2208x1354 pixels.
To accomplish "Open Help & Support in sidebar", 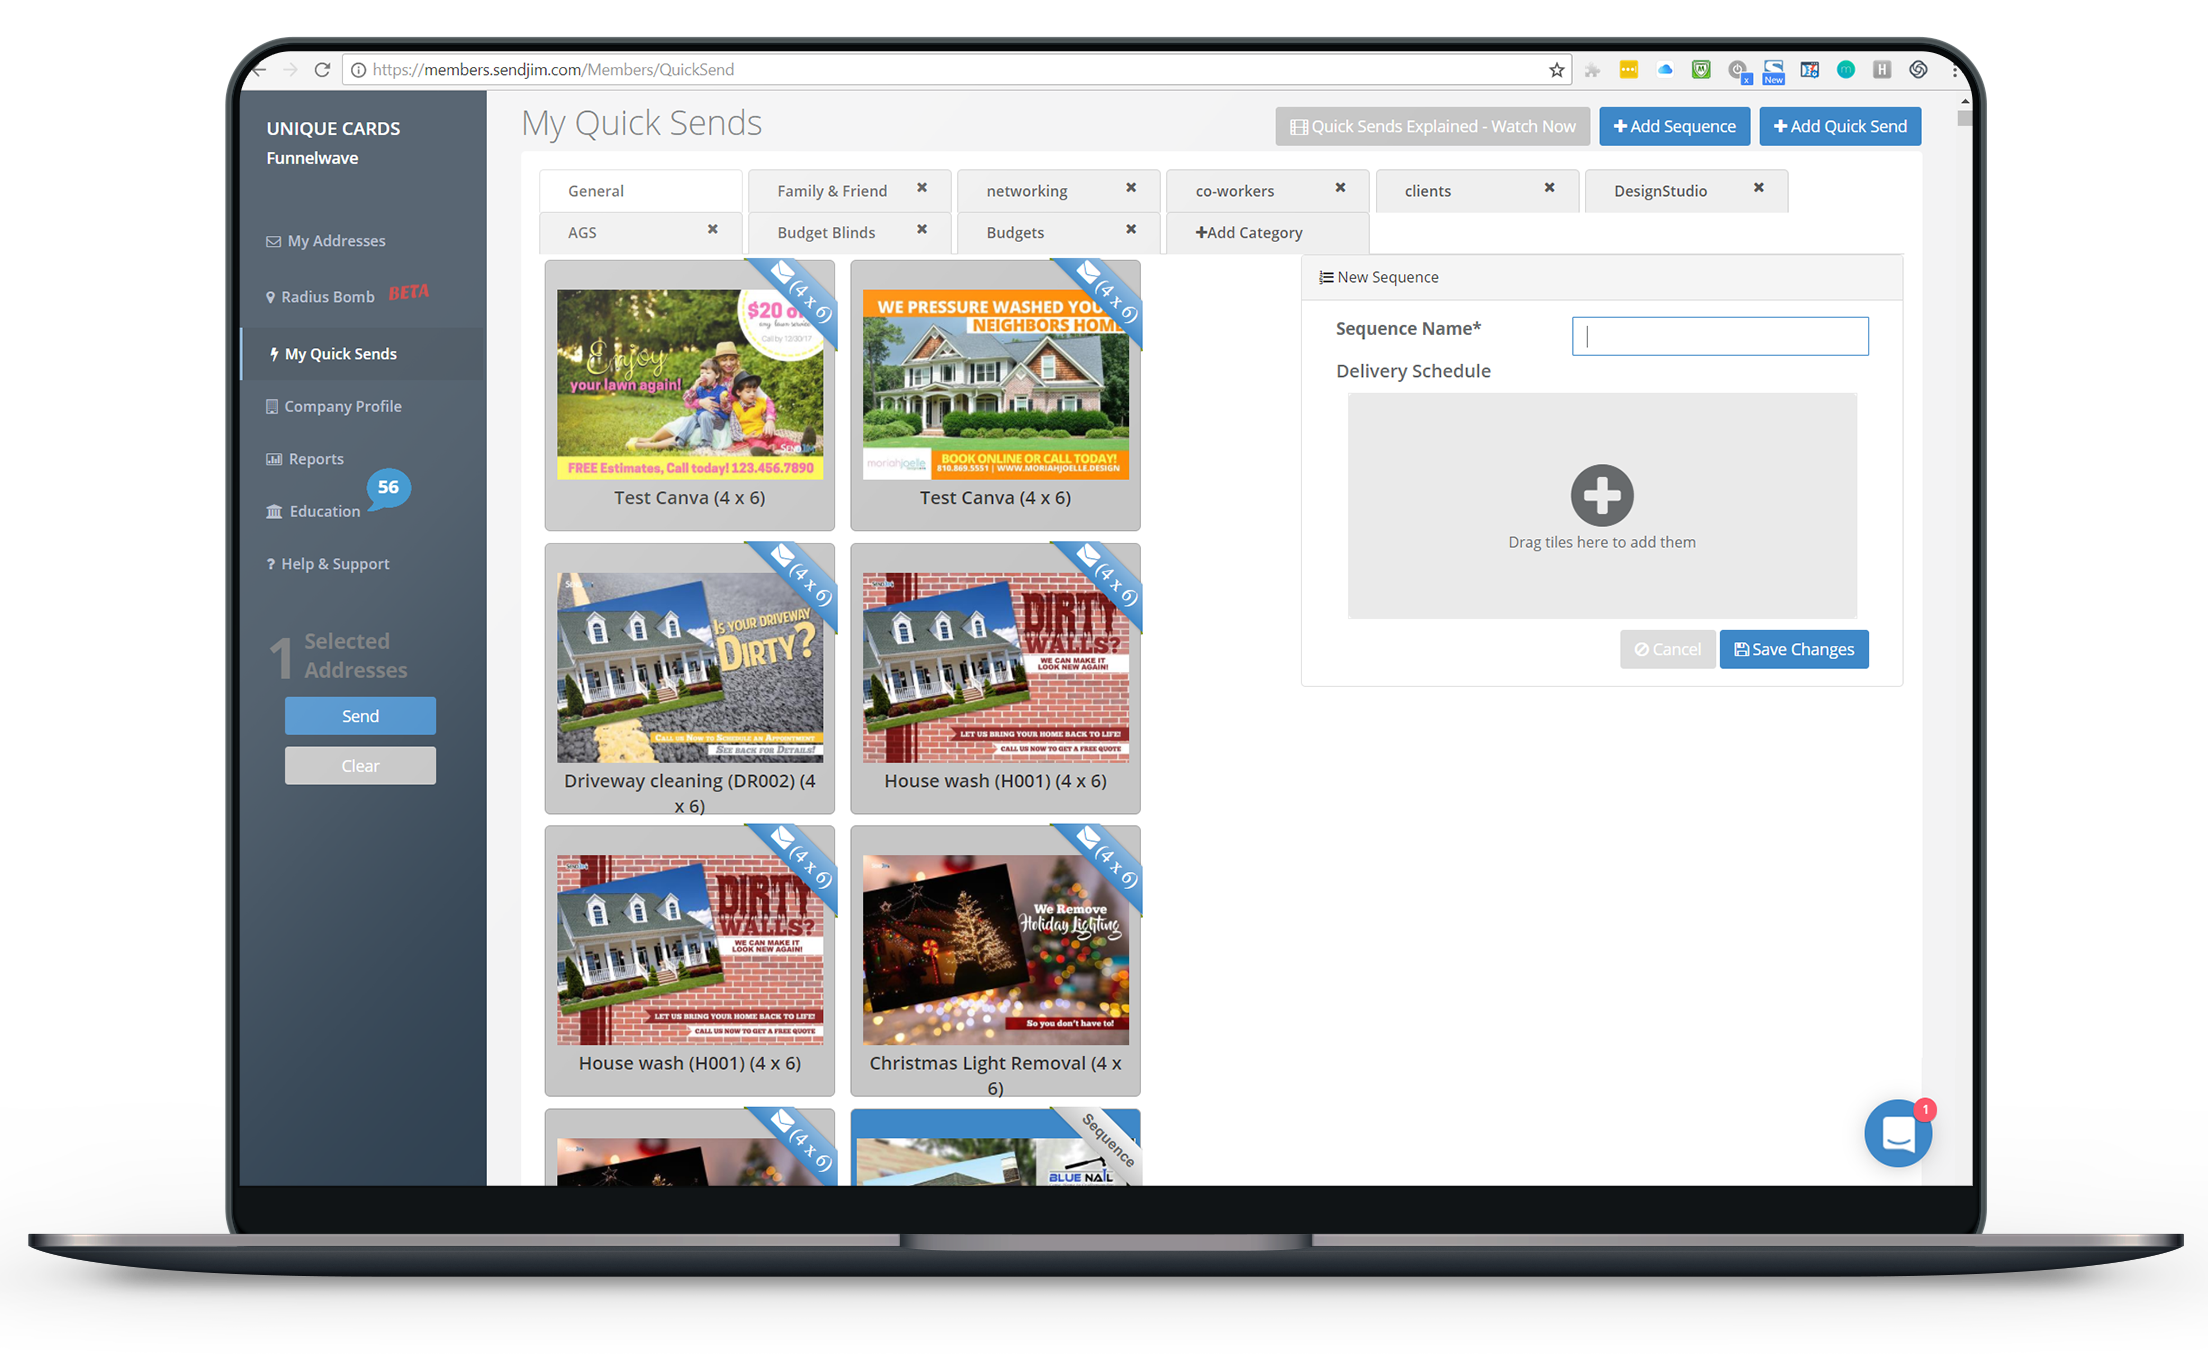I will coord(328,564).
